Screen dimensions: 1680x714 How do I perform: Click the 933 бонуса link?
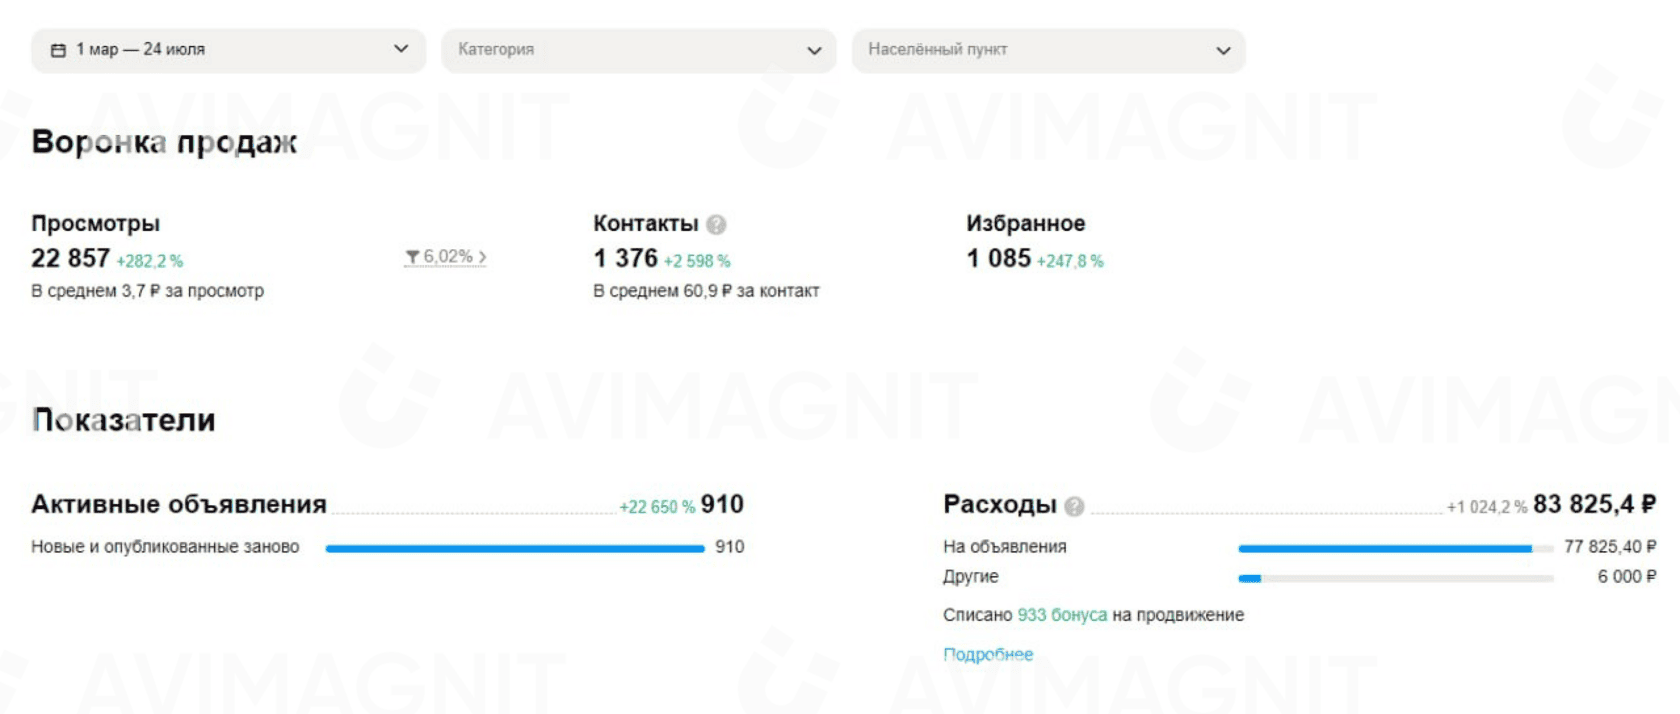click(x=1061, y=615)
